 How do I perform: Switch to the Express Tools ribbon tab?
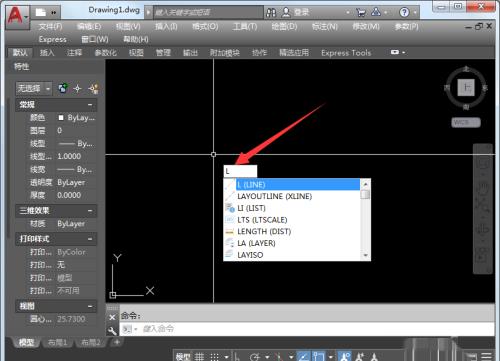coord(346,53)
